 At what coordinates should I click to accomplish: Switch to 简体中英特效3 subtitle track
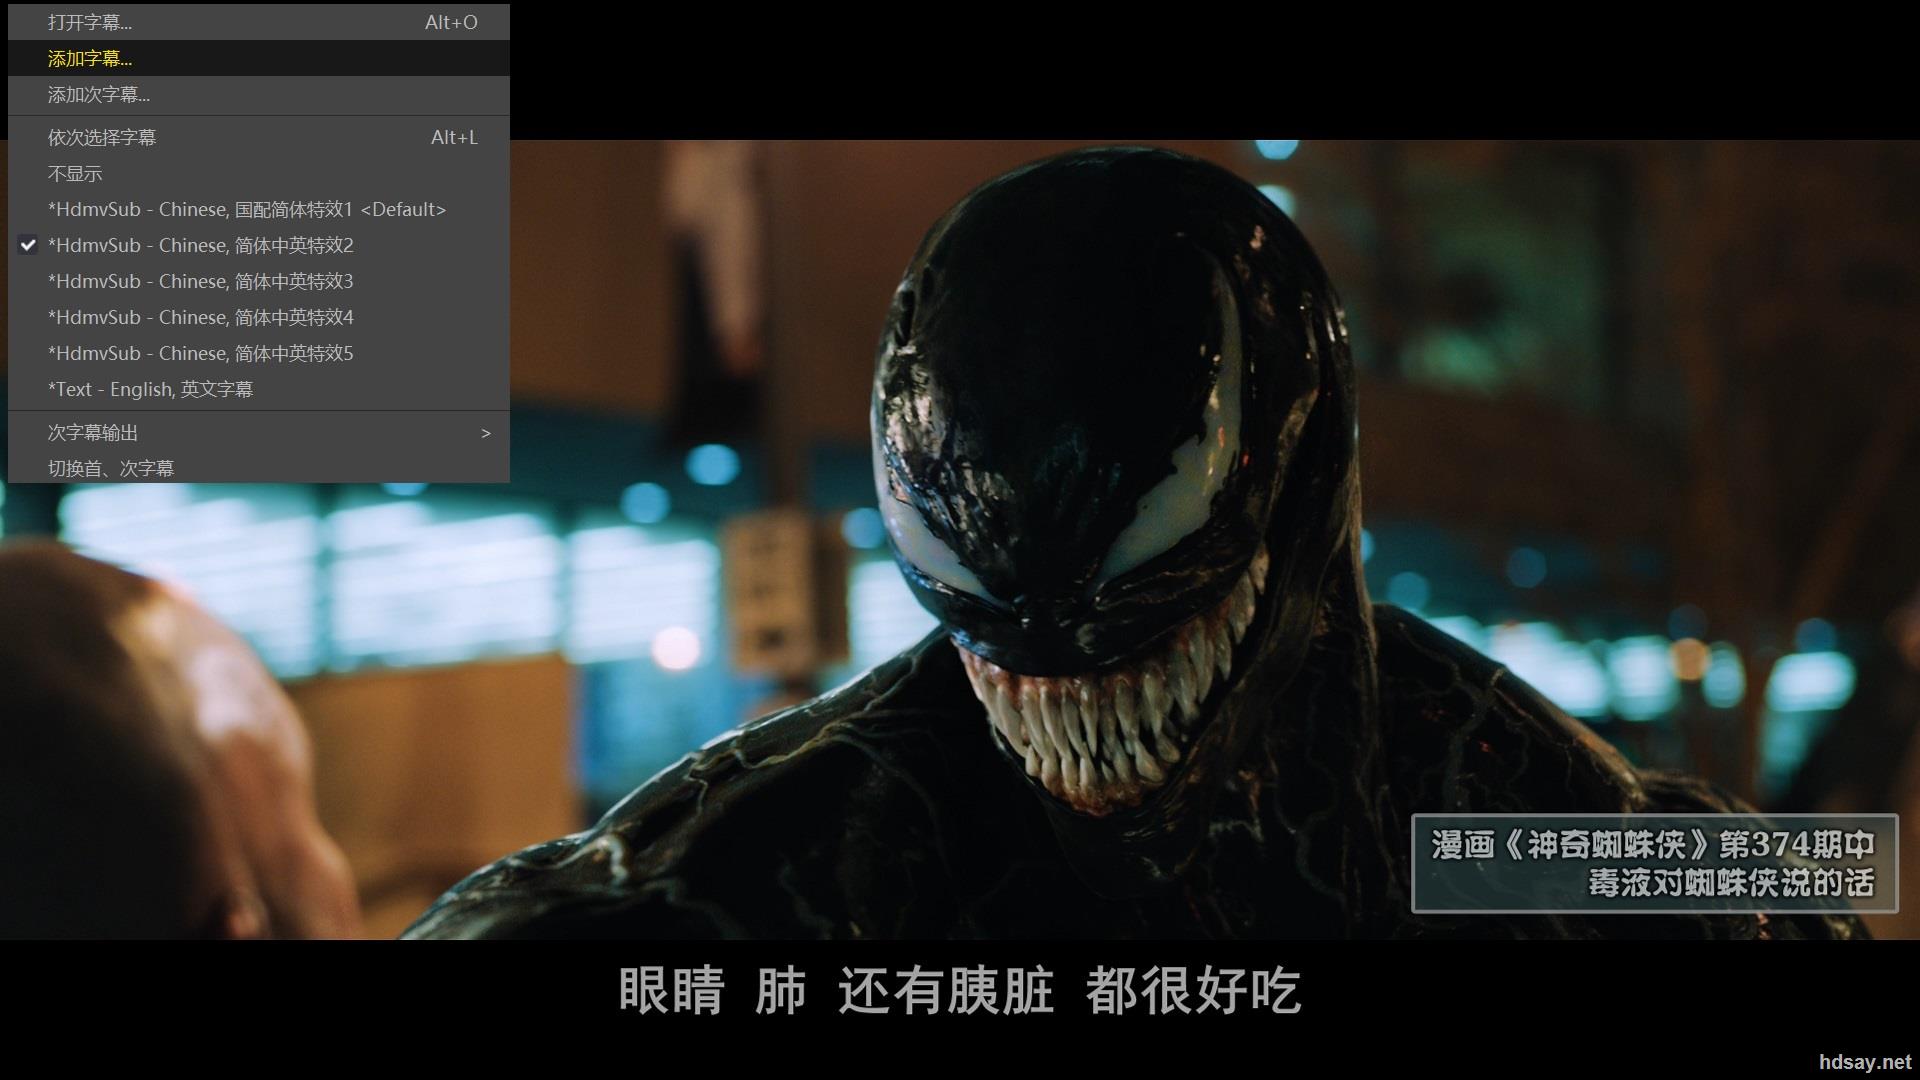click(200, 281)
